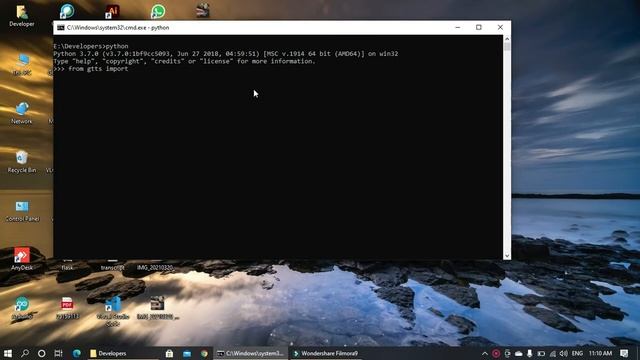The height and width of the screenshot is (360, 640).
Task: Maximize the cmd.exe python window
Action: click(479, 27)
